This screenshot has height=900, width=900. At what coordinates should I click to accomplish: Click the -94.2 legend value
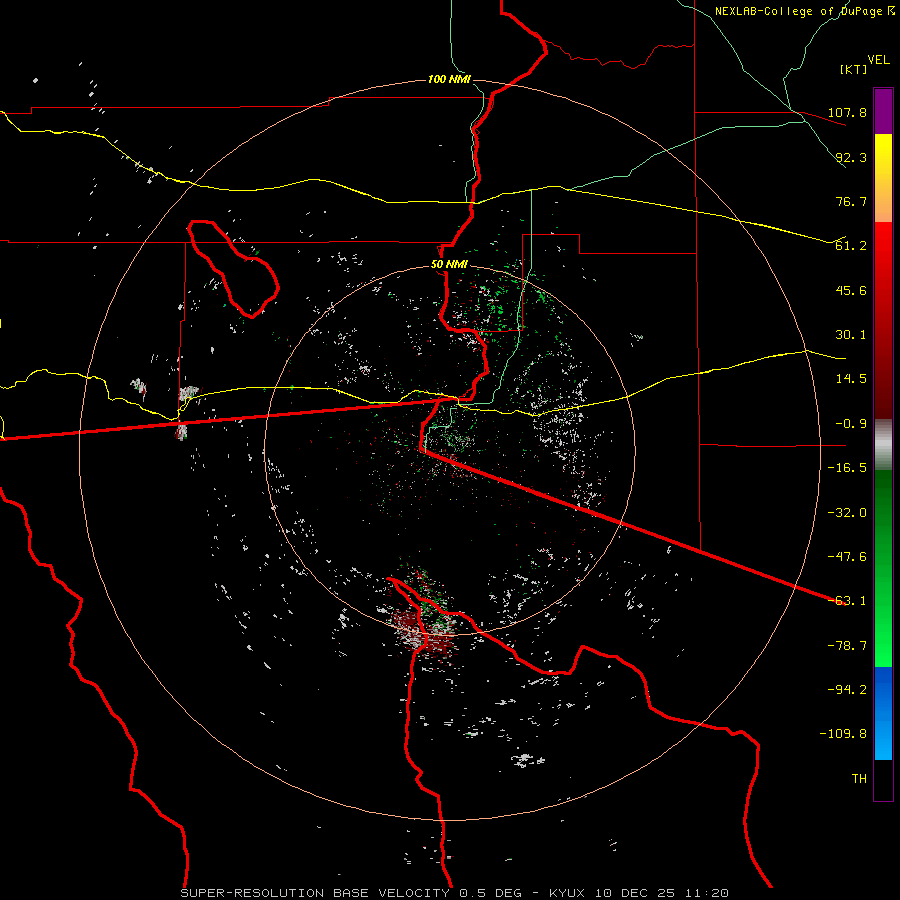[847, 690]
